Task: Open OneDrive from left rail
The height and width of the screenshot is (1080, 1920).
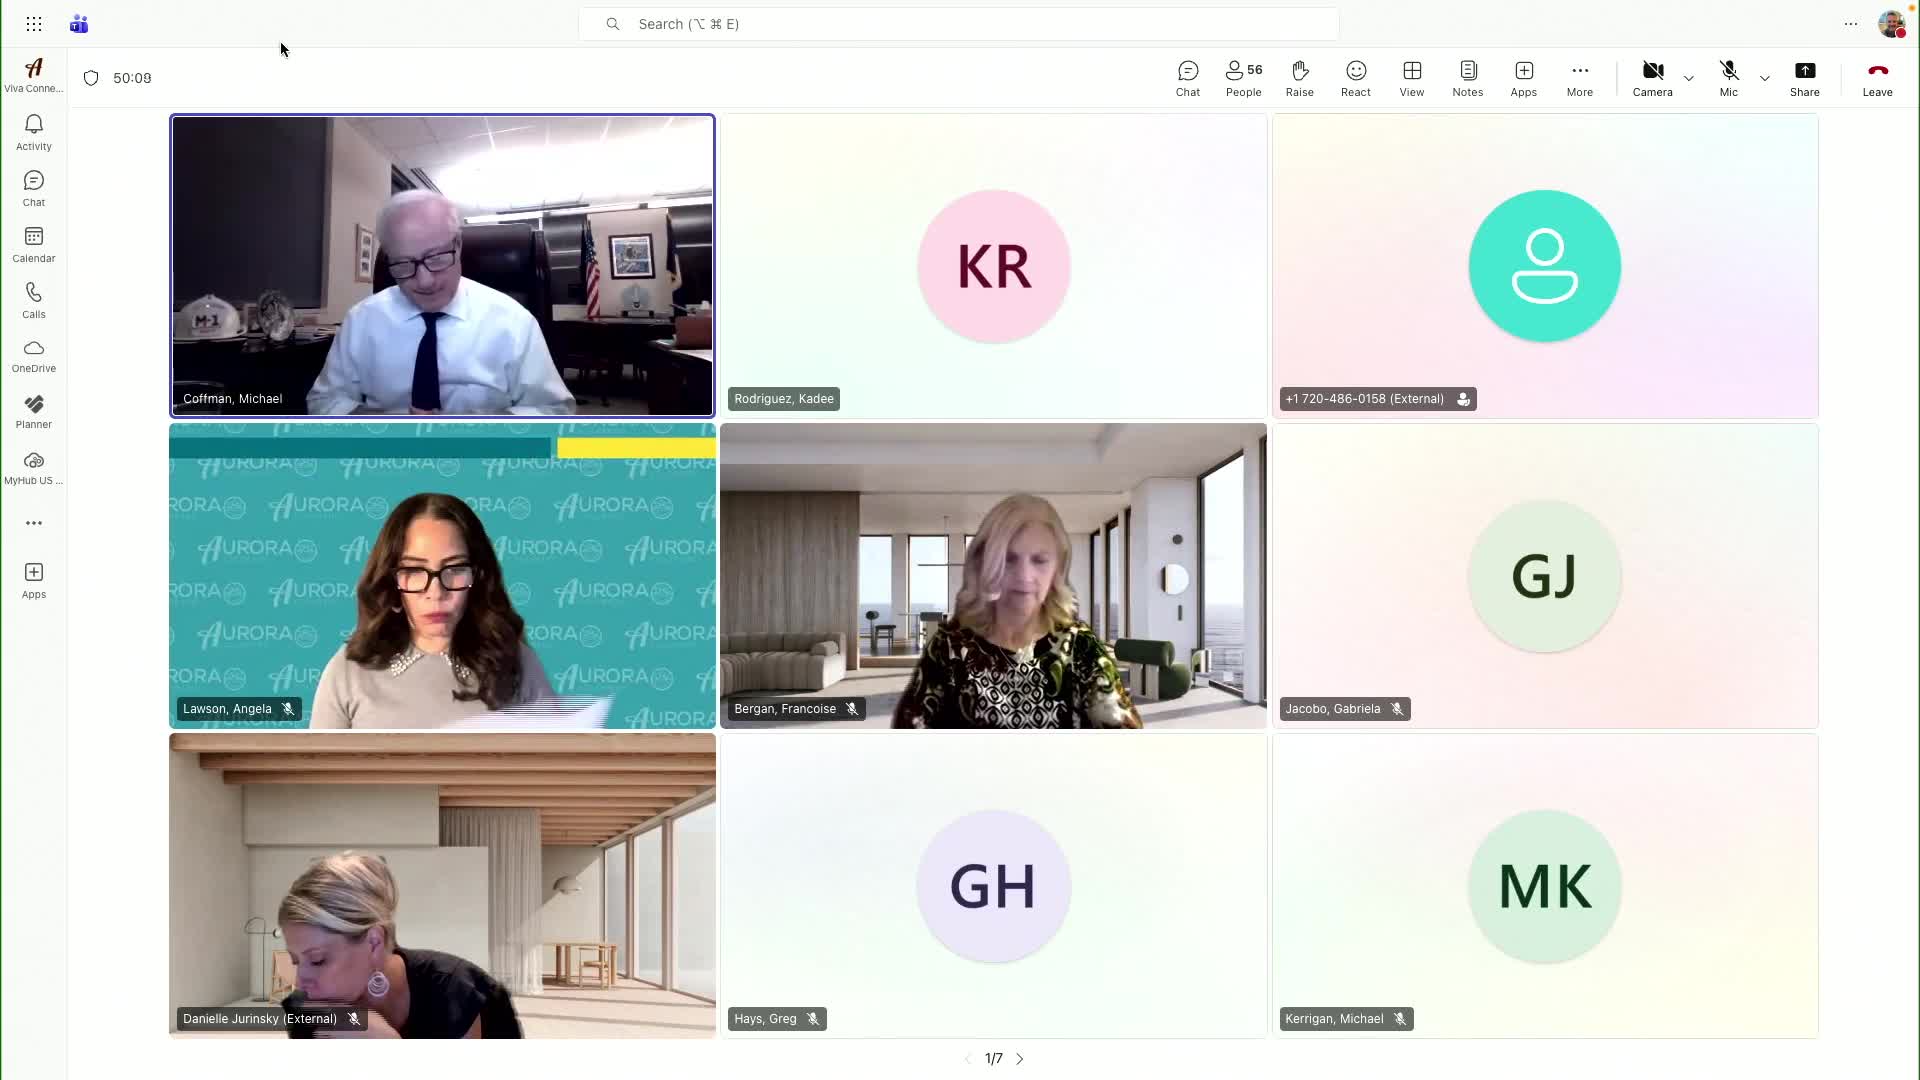Action: 33,355
